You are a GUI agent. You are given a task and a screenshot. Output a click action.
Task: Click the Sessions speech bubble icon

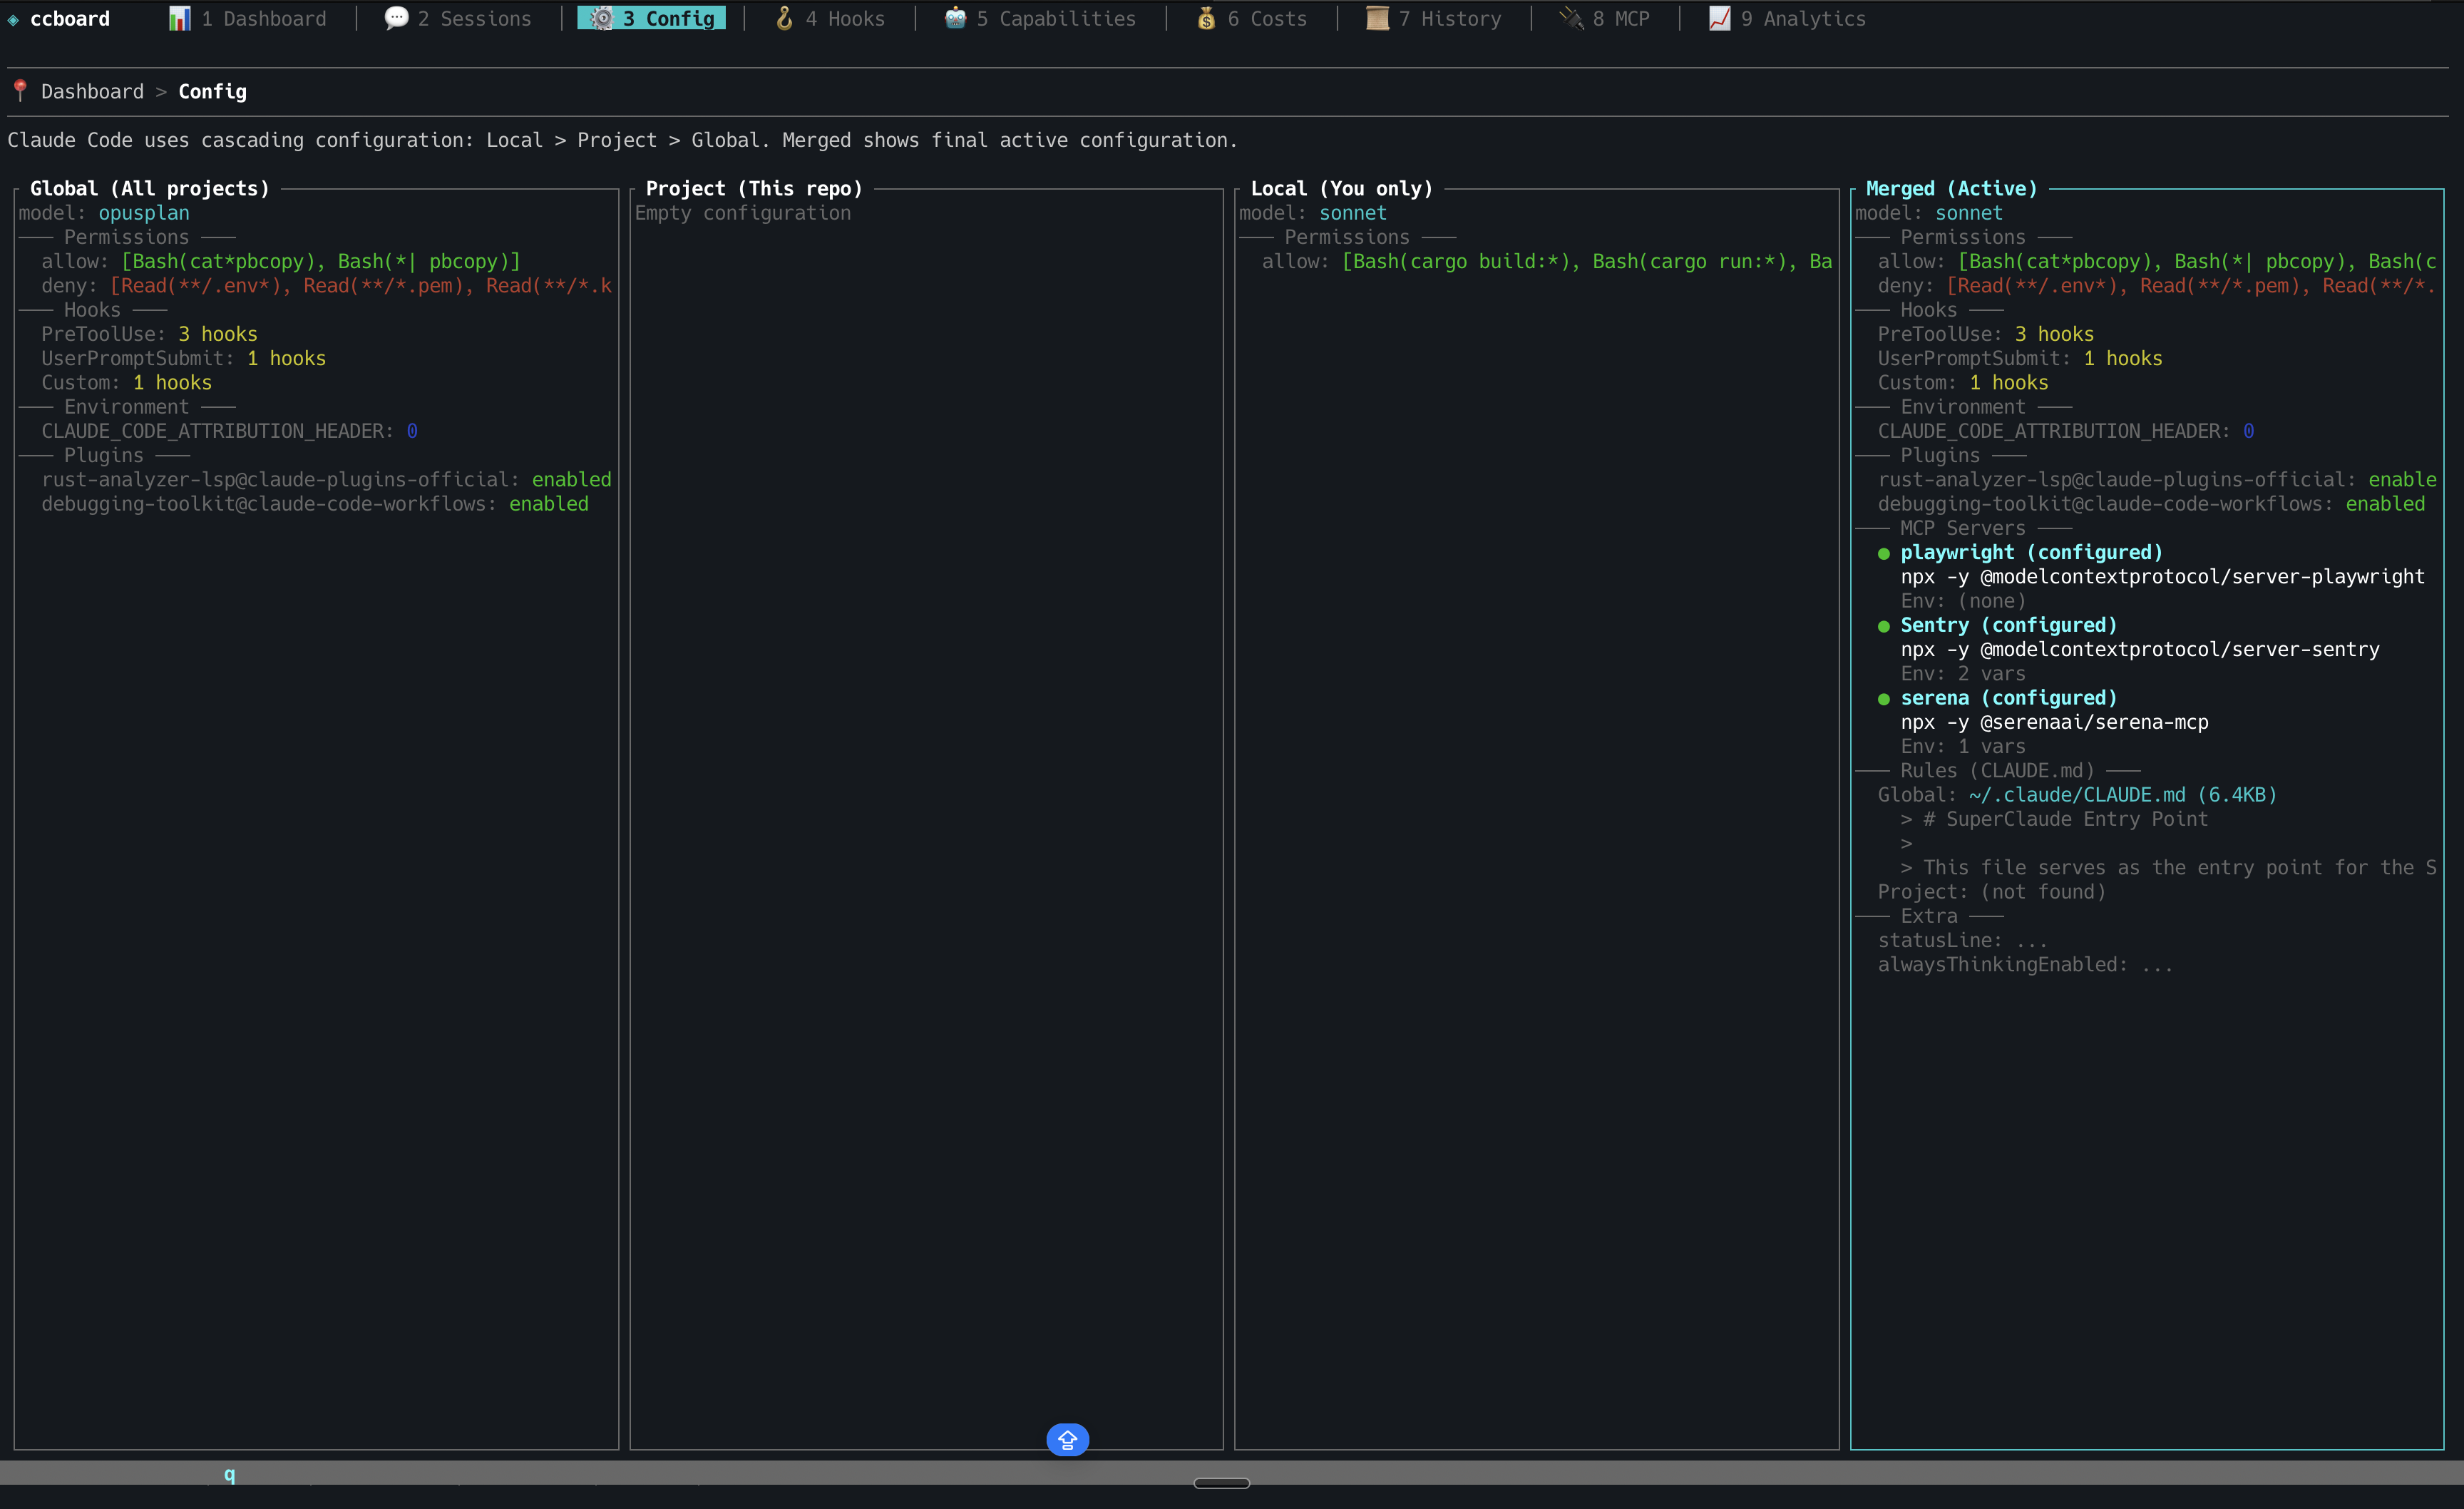point(396,17)
